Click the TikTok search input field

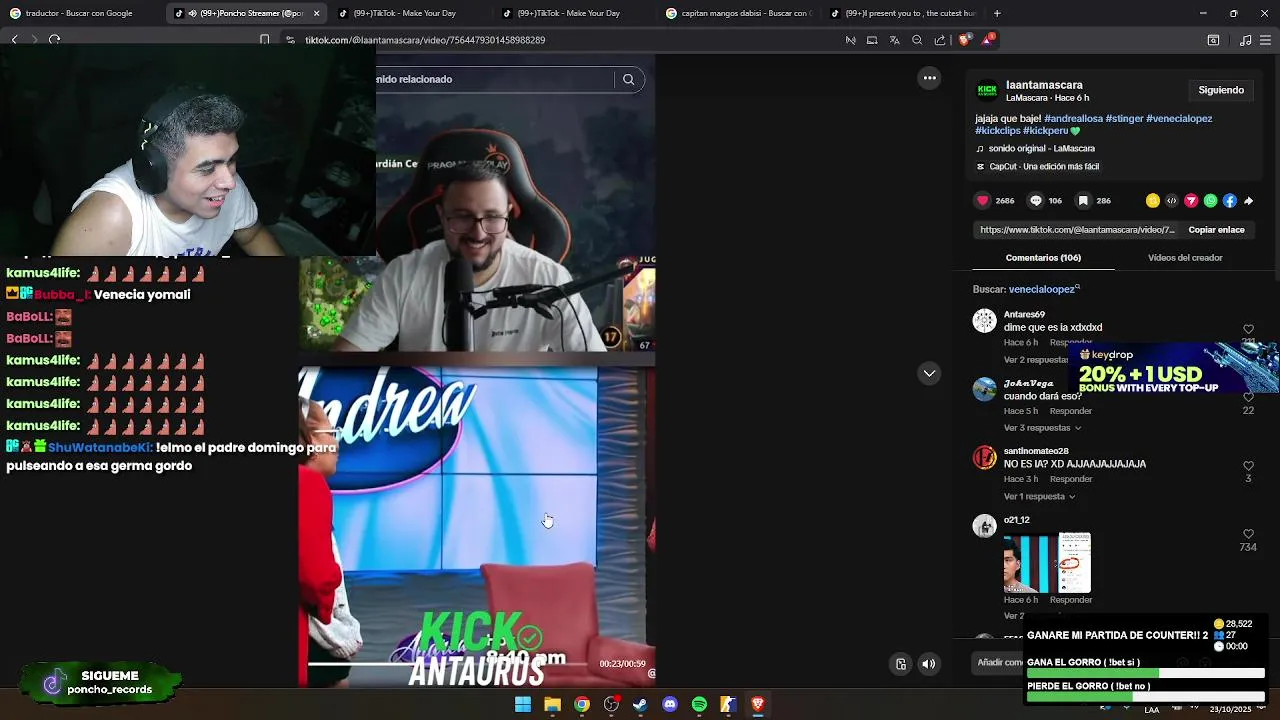pos(494,79)
